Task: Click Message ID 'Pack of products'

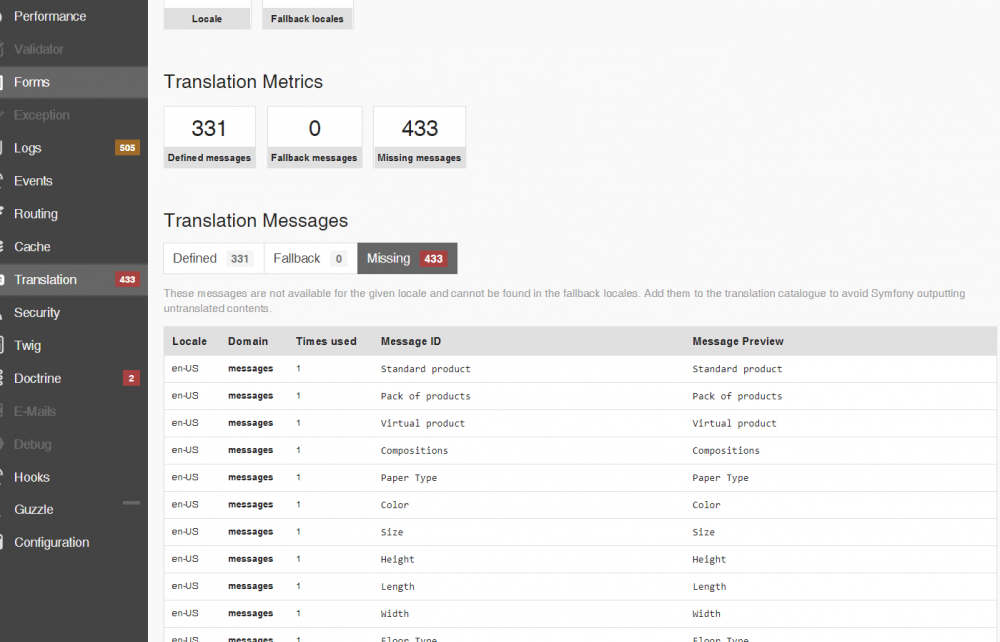Action: 425,397
